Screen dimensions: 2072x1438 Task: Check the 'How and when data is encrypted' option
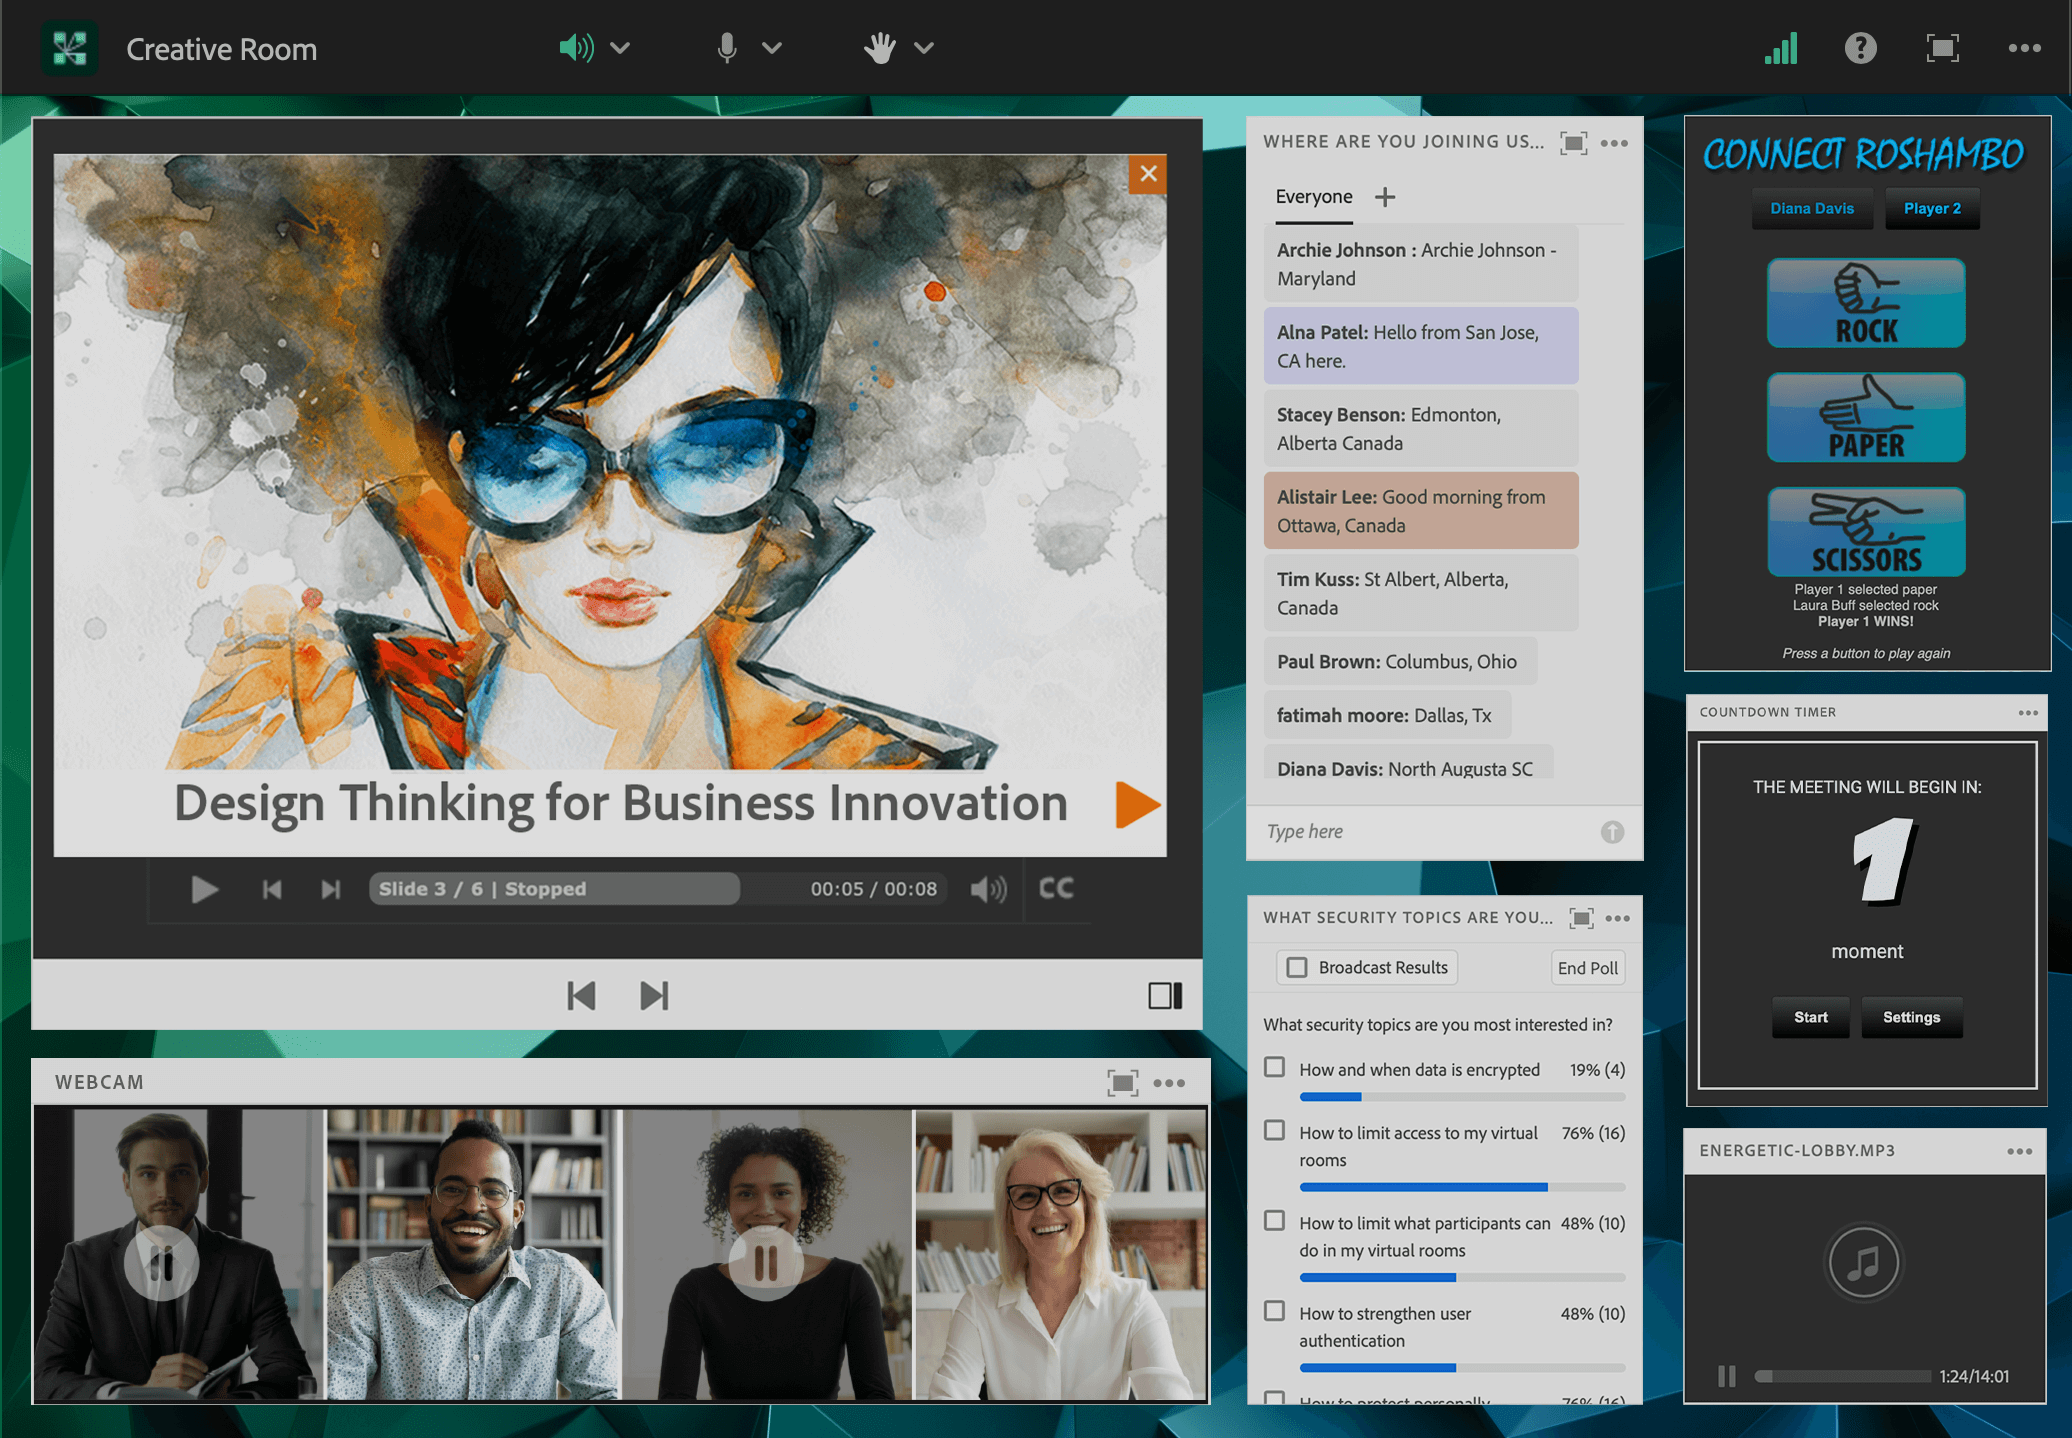pyautogui.click(x=1274, y=1067)
